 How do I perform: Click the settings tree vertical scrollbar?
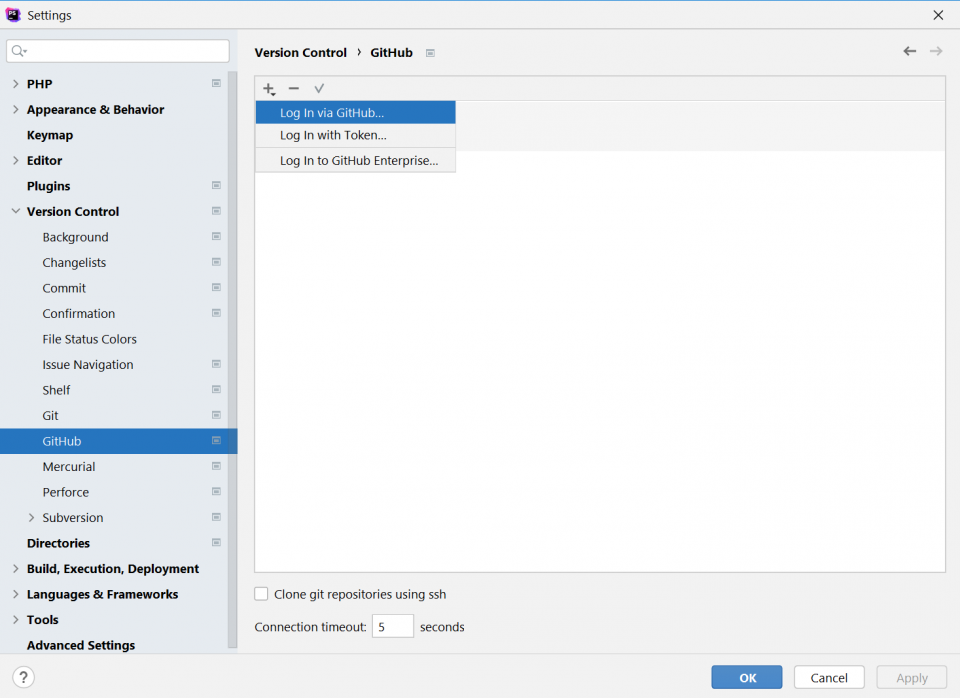tap(233, 359)
